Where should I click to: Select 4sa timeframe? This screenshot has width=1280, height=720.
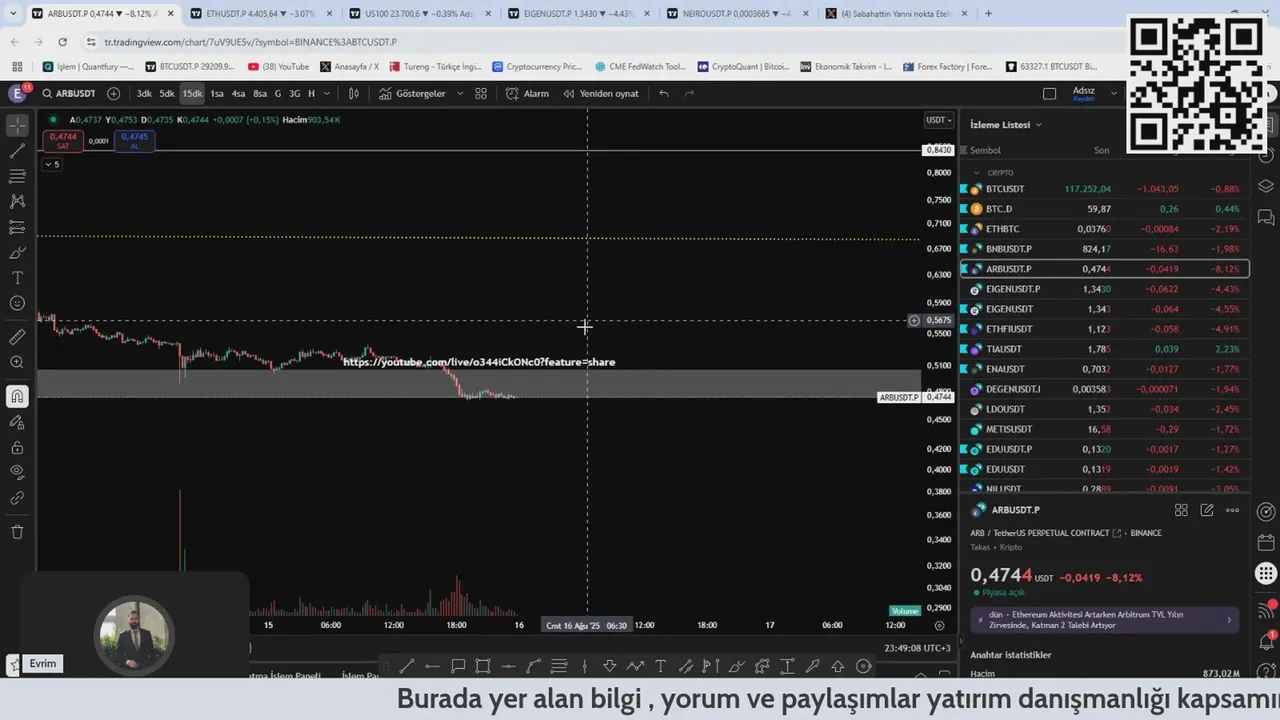pos(238,93)
